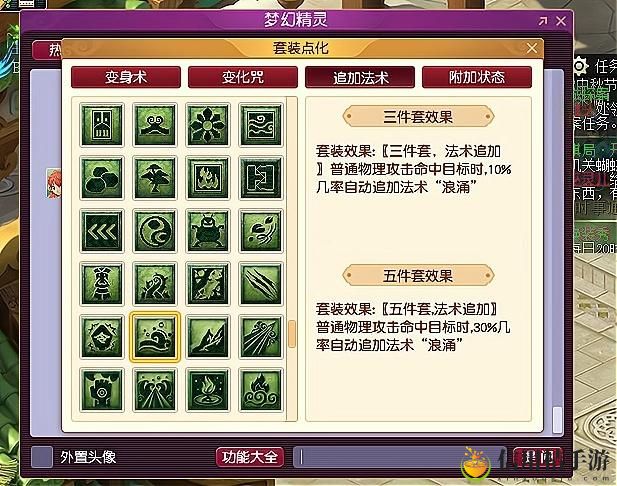Pop out the 梦幻精灵 window arrow

543,21
